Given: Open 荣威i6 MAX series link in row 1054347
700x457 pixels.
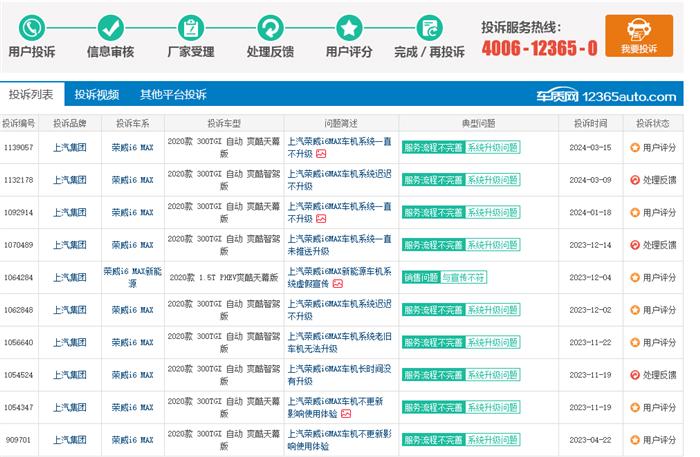Looking at the screenshot, I should [133, 407].
